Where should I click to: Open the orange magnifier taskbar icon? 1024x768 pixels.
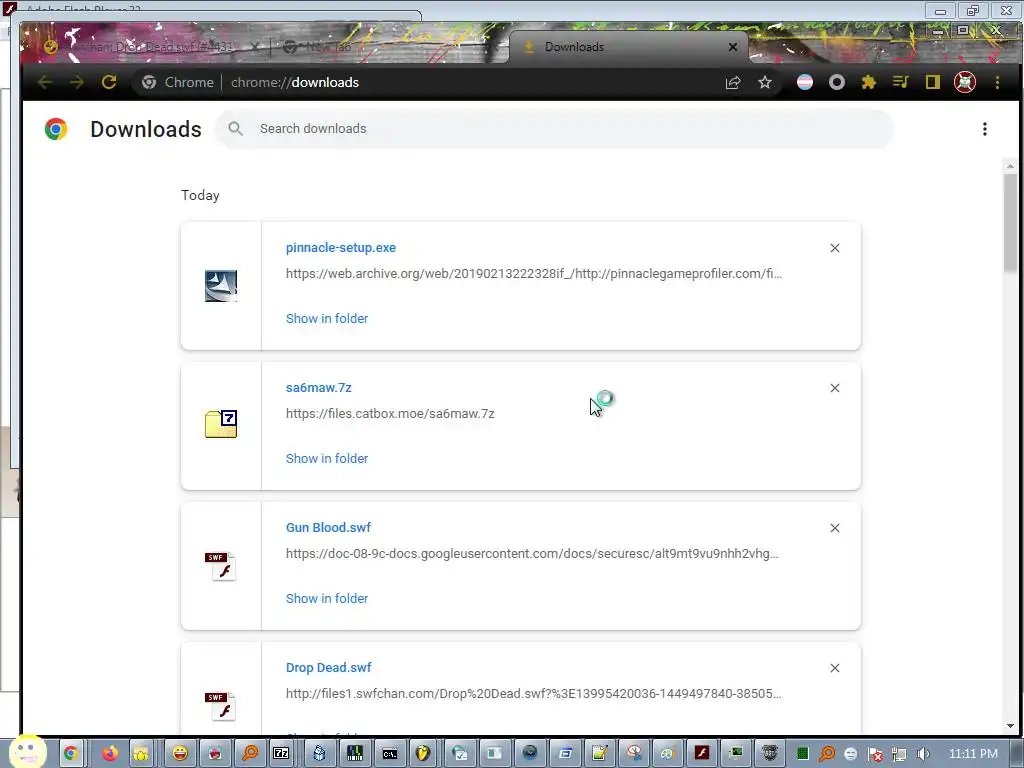(x=249, y=754)
